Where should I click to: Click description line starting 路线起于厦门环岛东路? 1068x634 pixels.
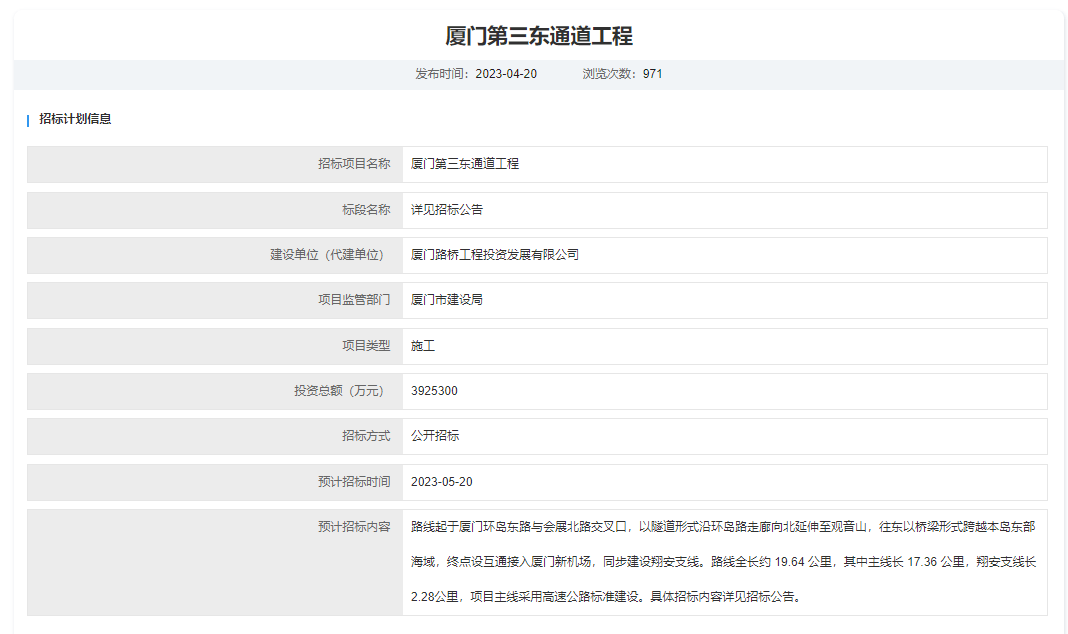point(723,526)
